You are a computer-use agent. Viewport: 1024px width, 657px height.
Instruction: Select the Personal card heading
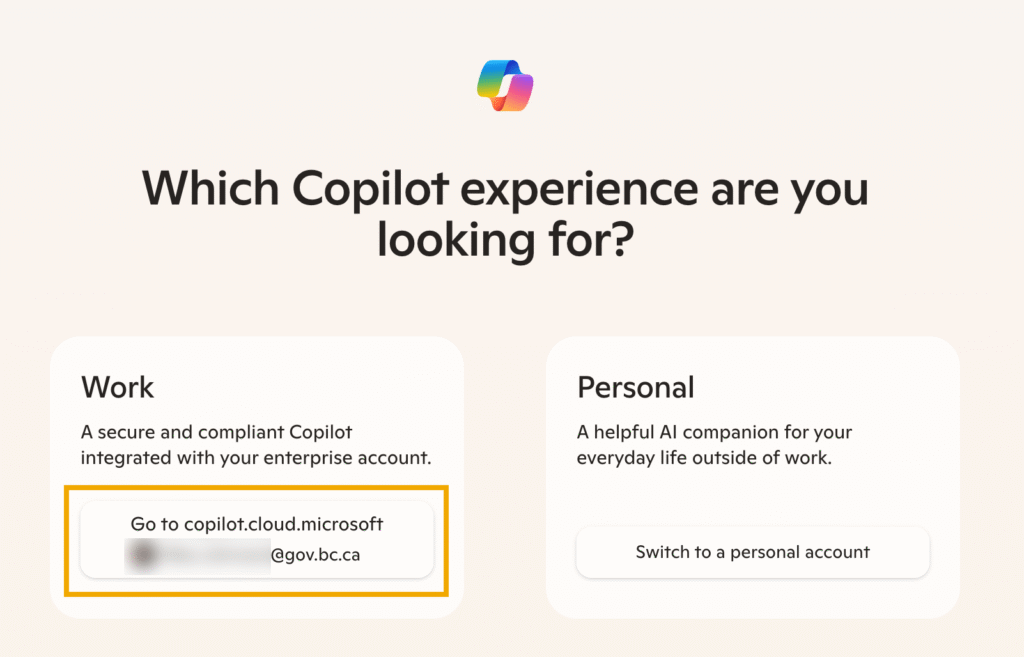(635, 387)
